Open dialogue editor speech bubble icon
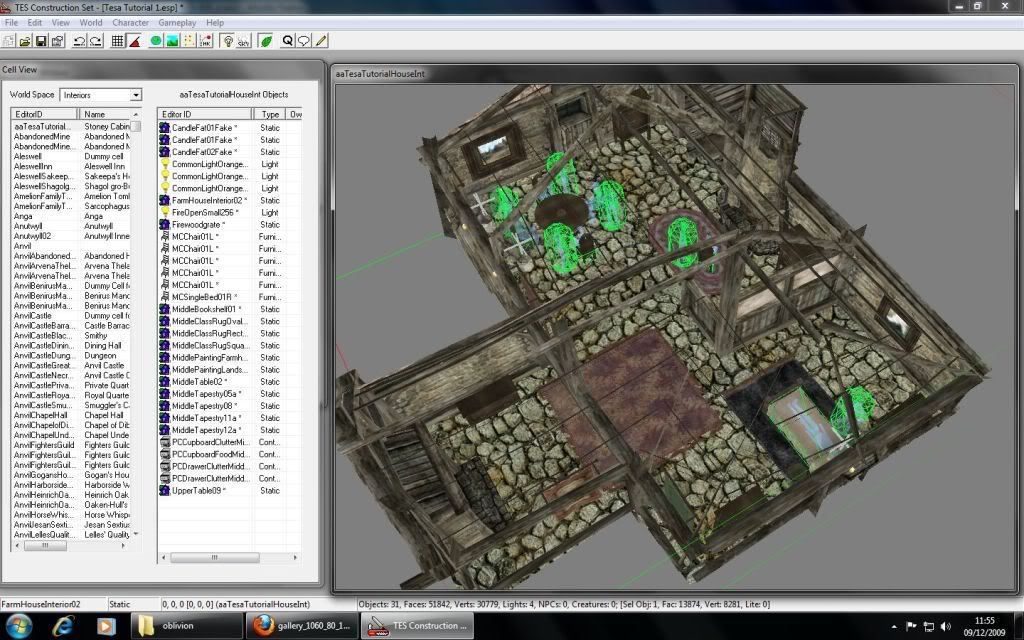 pos(304,41)
